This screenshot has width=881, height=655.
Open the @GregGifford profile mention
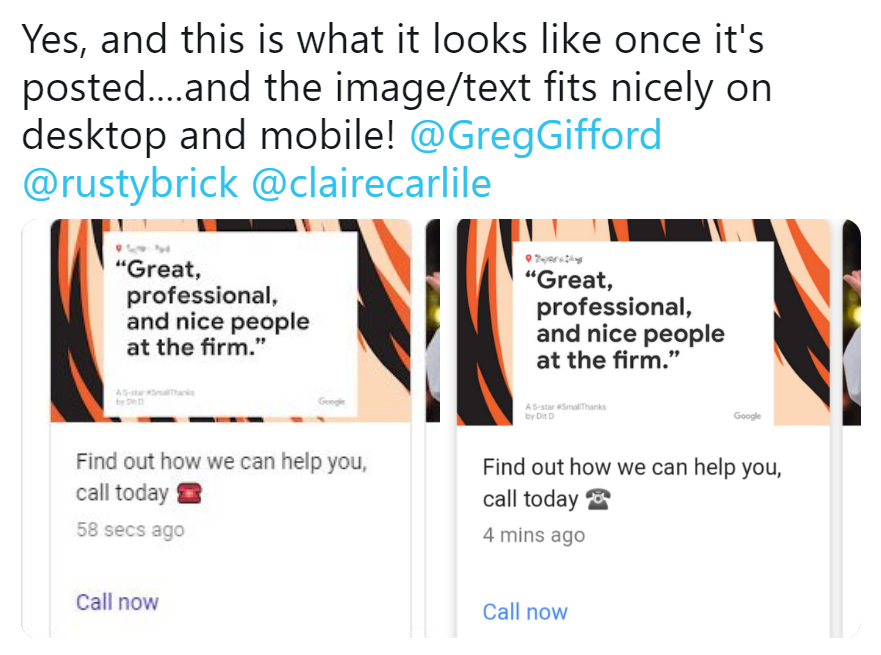coord(536,135)
